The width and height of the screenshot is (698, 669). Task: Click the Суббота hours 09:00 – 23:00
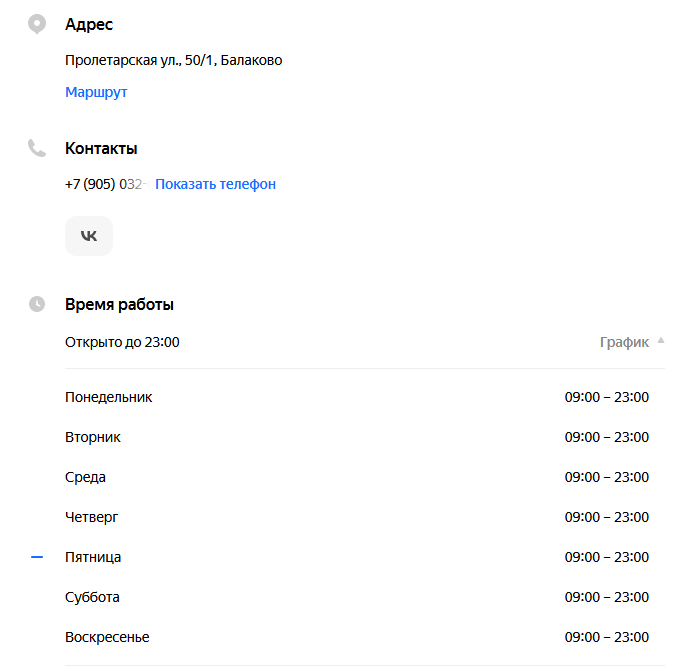point(606,597)
